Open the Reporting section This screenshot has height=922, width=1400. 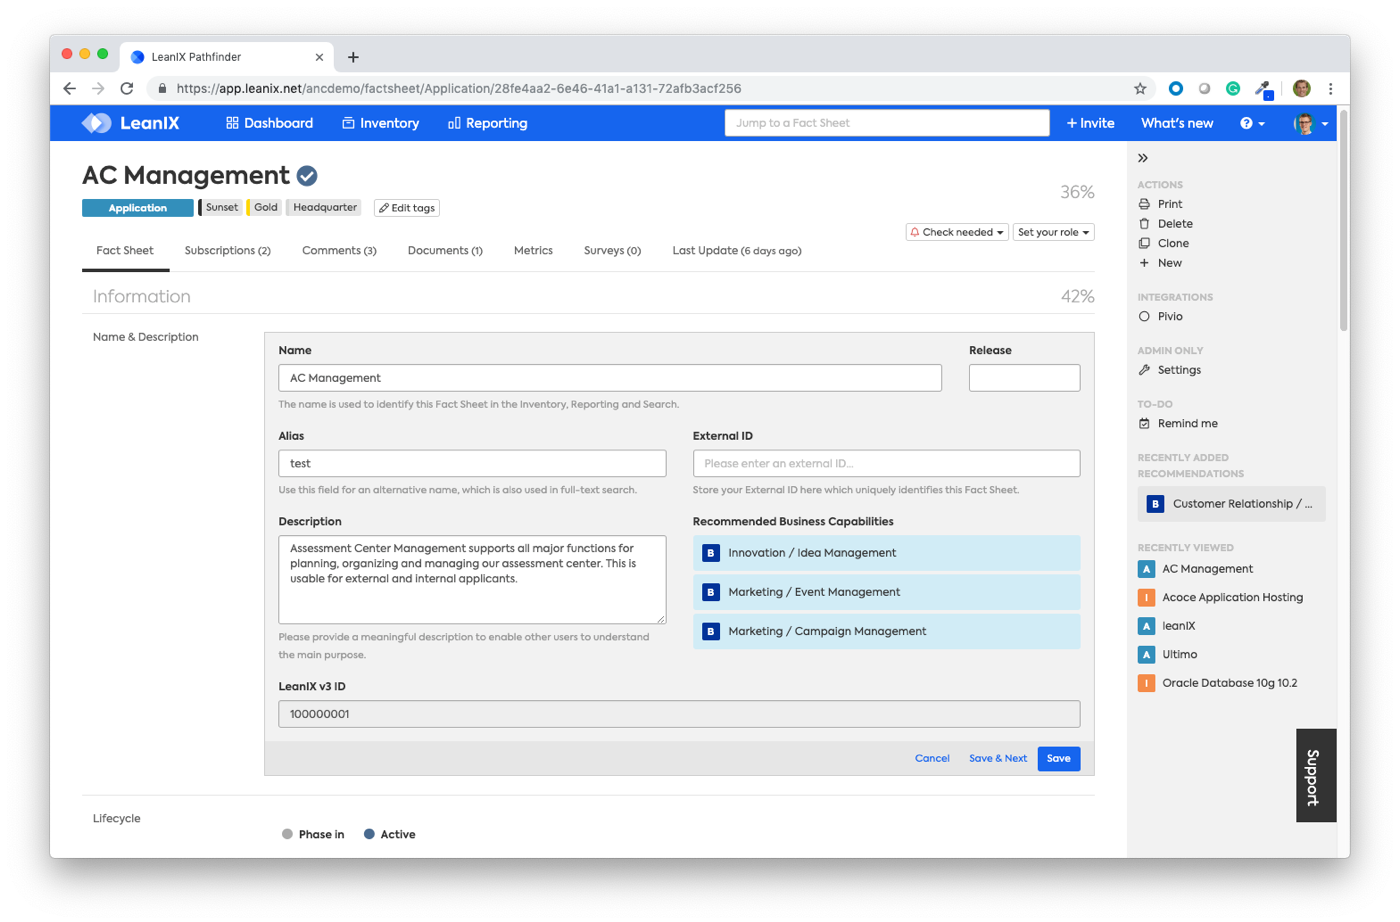point(486,123)
